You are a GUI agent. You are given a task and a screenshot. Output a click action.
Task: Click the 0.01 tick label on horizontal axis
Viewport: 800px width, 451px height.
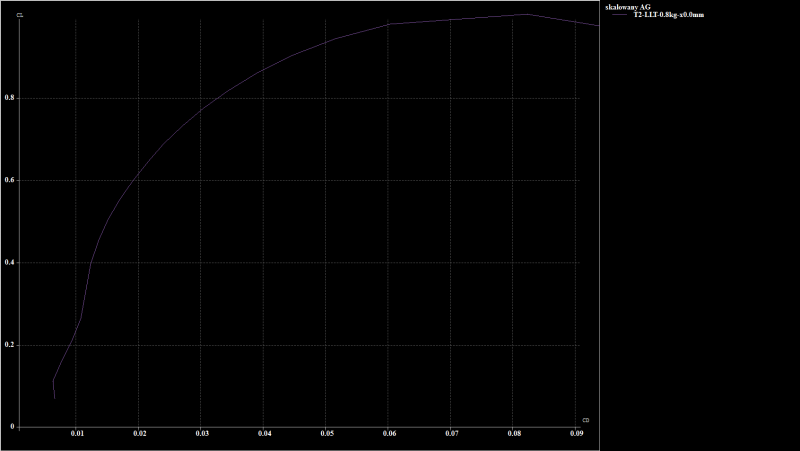coord(77,434)
